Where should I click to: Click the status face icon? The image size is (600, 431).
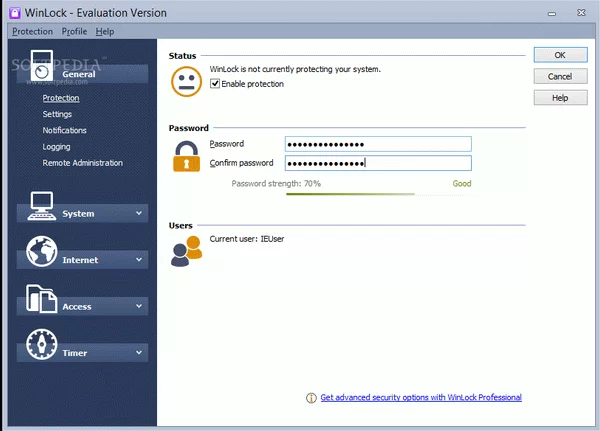click(186, 80)
